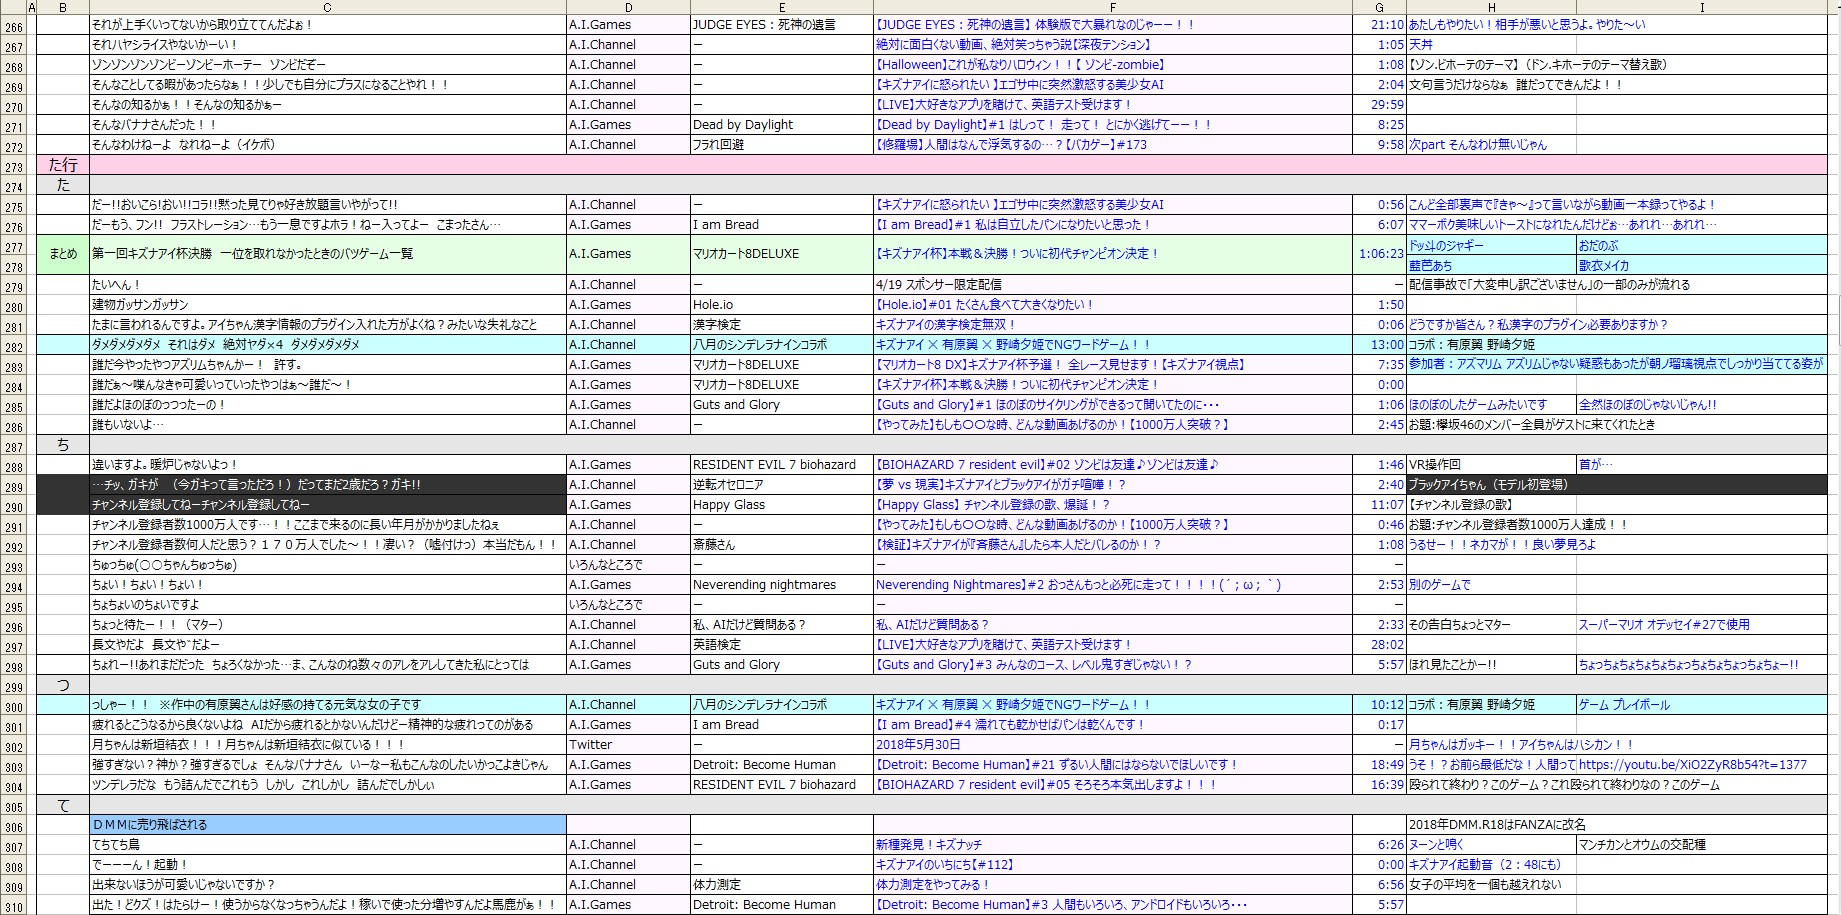This screenshot has width=1841, height=915.
Task: Open 【BIOHAZARD 7 resident evil】#02 link
Action: click(x=1047, y=464)
